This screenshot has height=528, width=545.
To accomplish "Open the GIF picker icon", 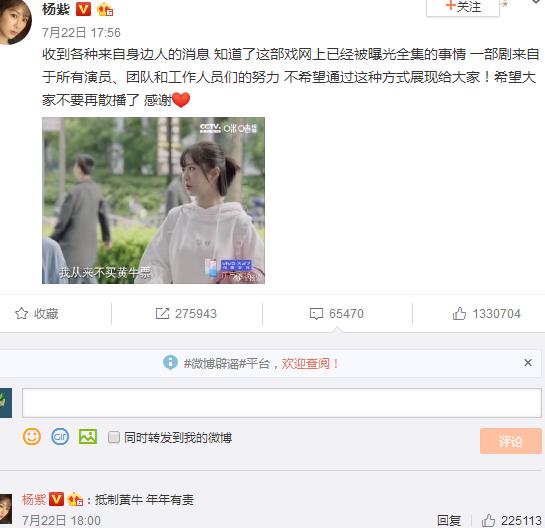I will [x=60, y=437].
